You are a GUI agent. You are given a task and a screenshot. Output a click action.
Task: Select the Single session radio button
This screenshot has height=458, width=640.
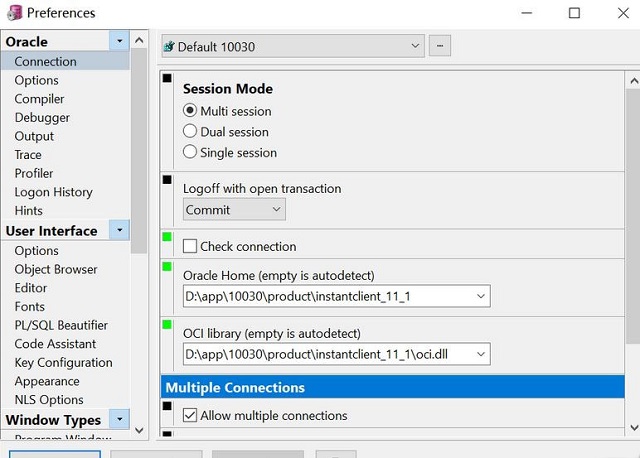point(190,152)
